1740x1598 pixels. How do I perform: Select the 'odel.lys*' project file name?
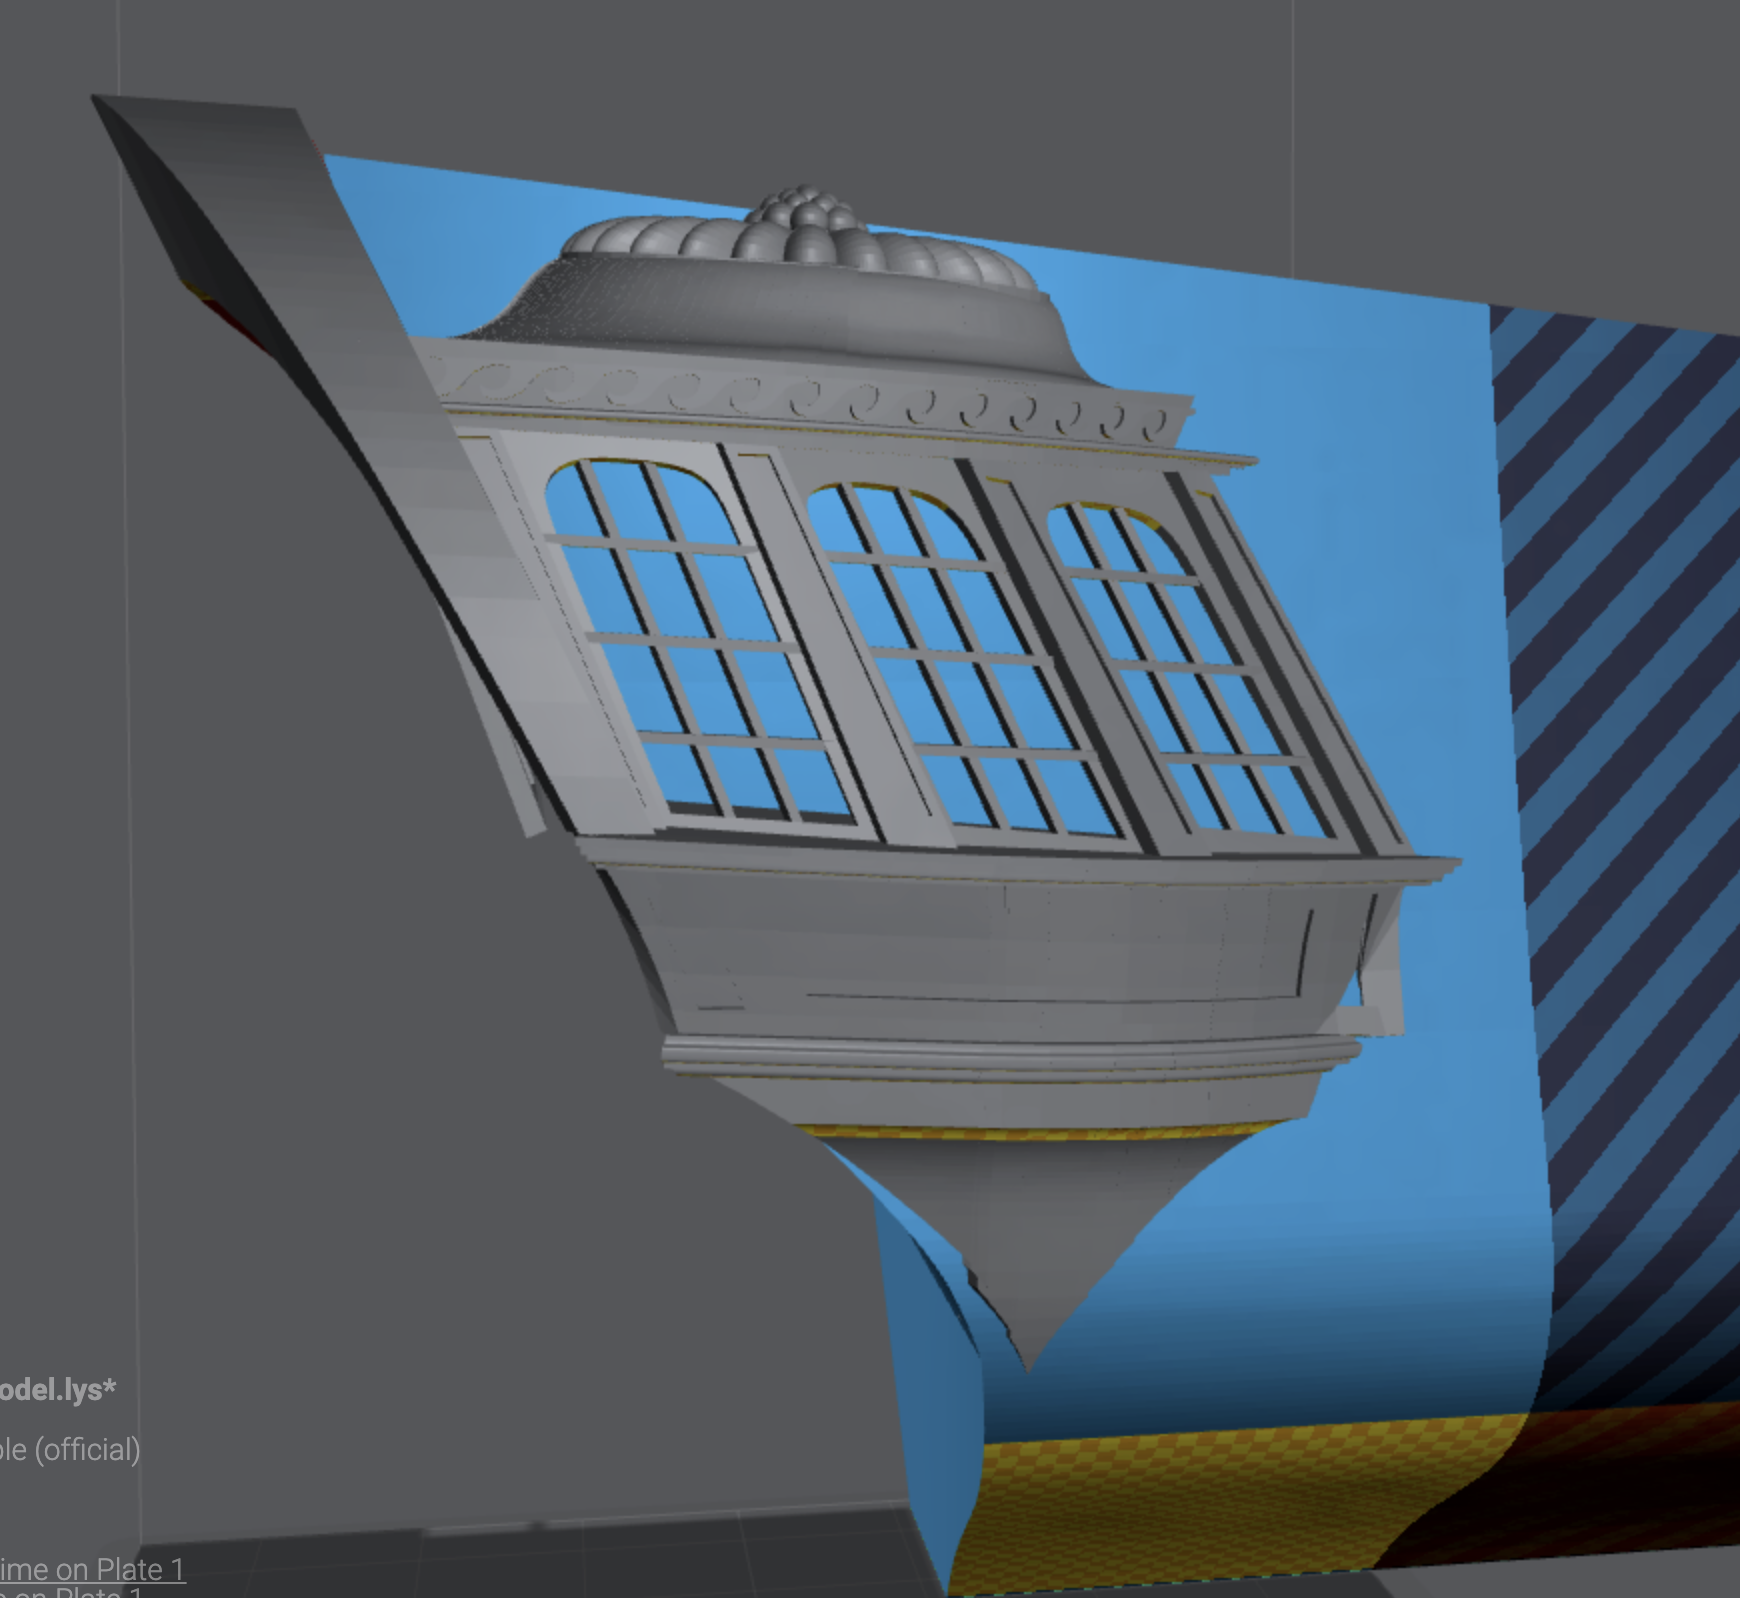57,1389
